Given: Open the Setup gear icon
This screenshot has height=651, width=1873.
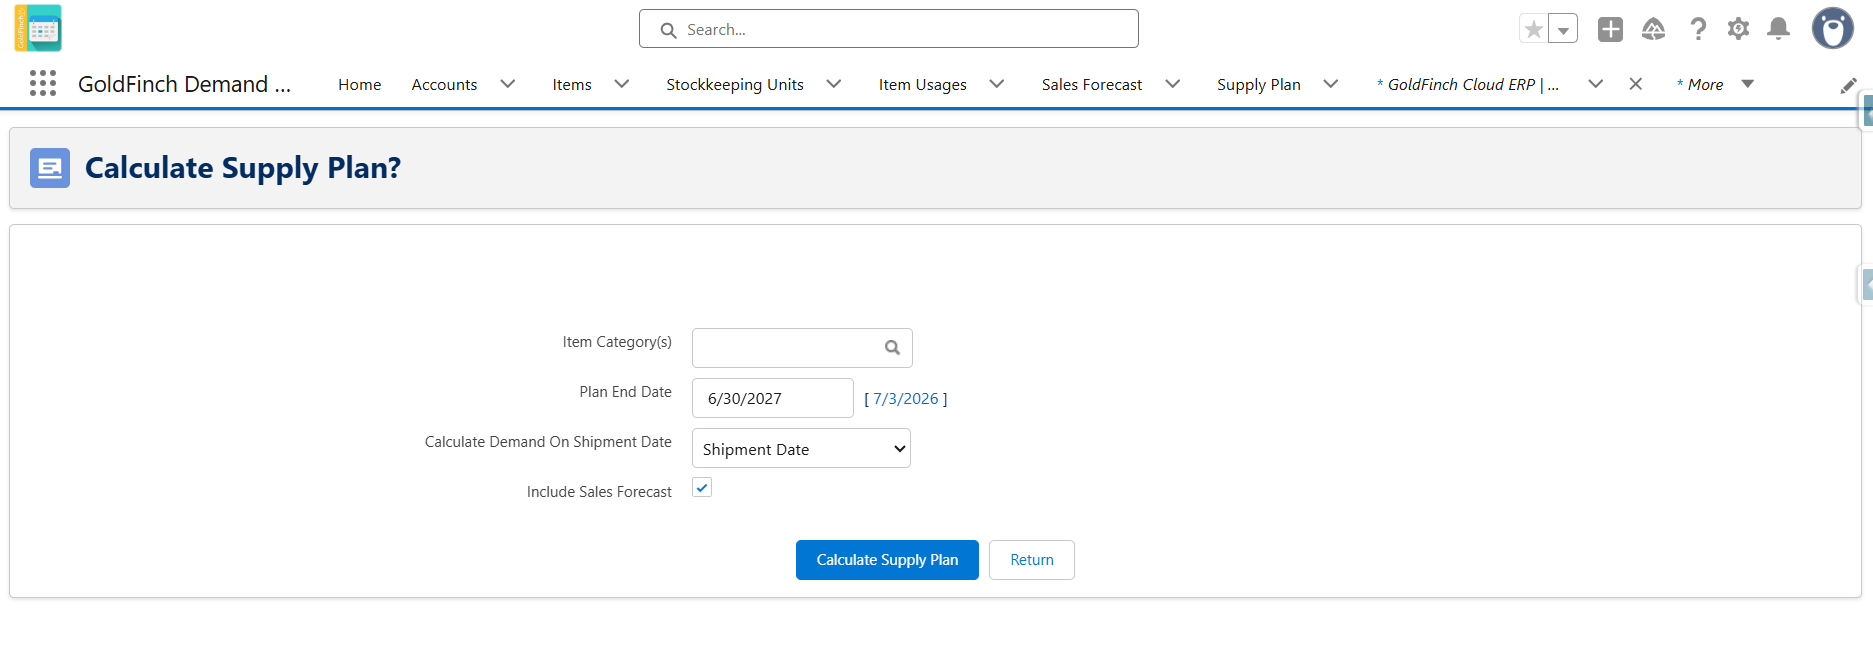Looking at the screenshot, I should [x=1738, y=29].
